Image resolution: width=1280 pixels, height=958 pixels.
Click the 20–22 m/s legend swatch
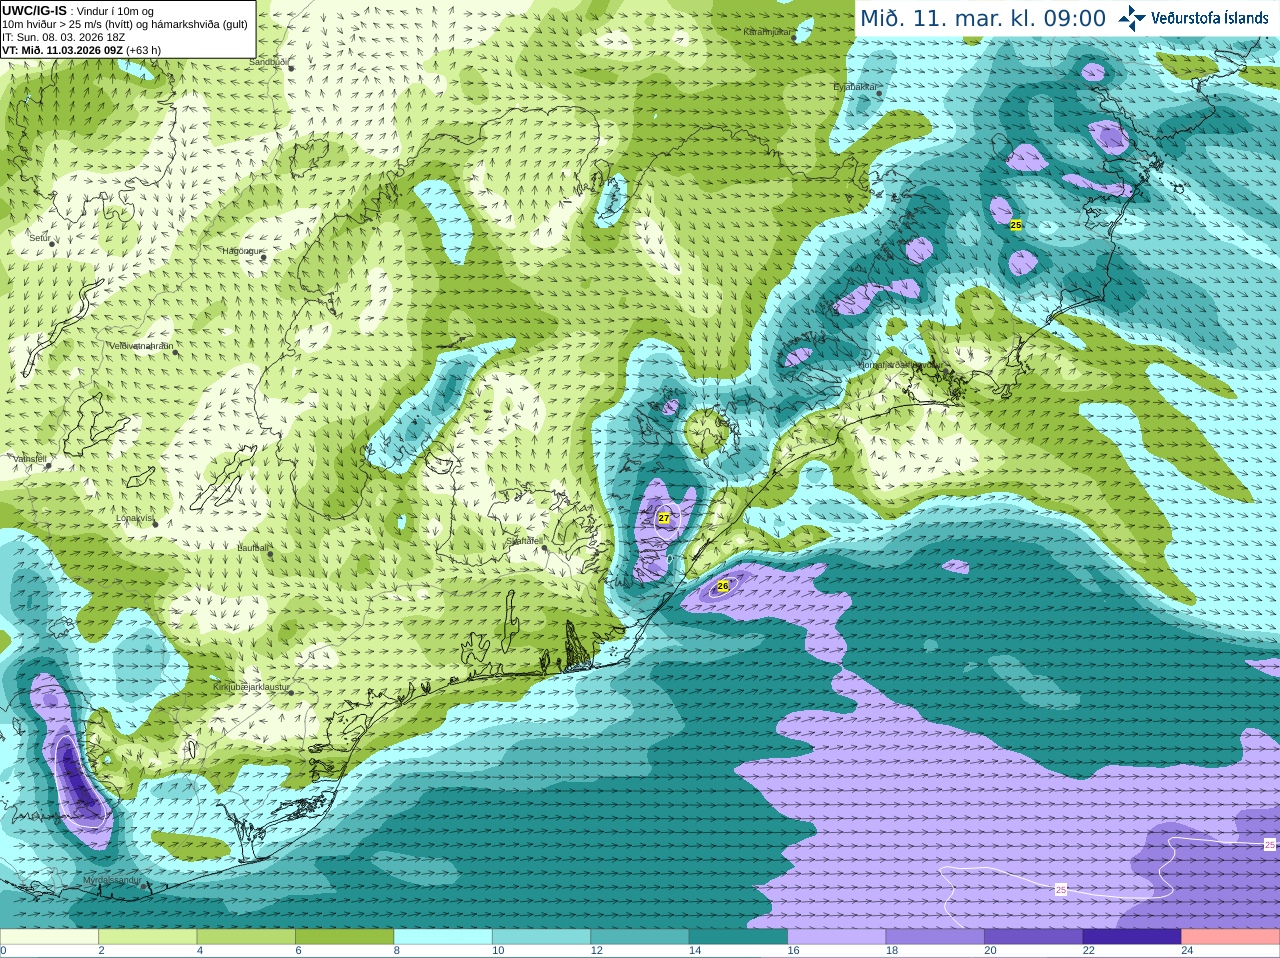(x=1034, y=937)
